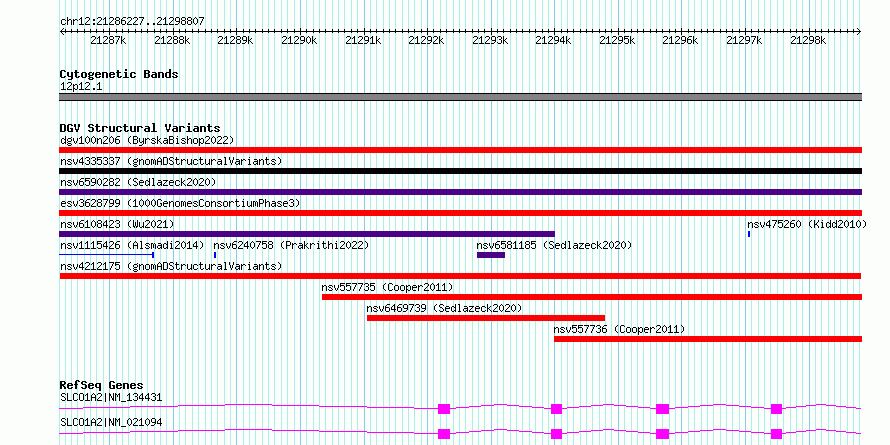Click the nsv6581185 short purple bar
This screenshot has width=890, height=445.
(491, 255)
